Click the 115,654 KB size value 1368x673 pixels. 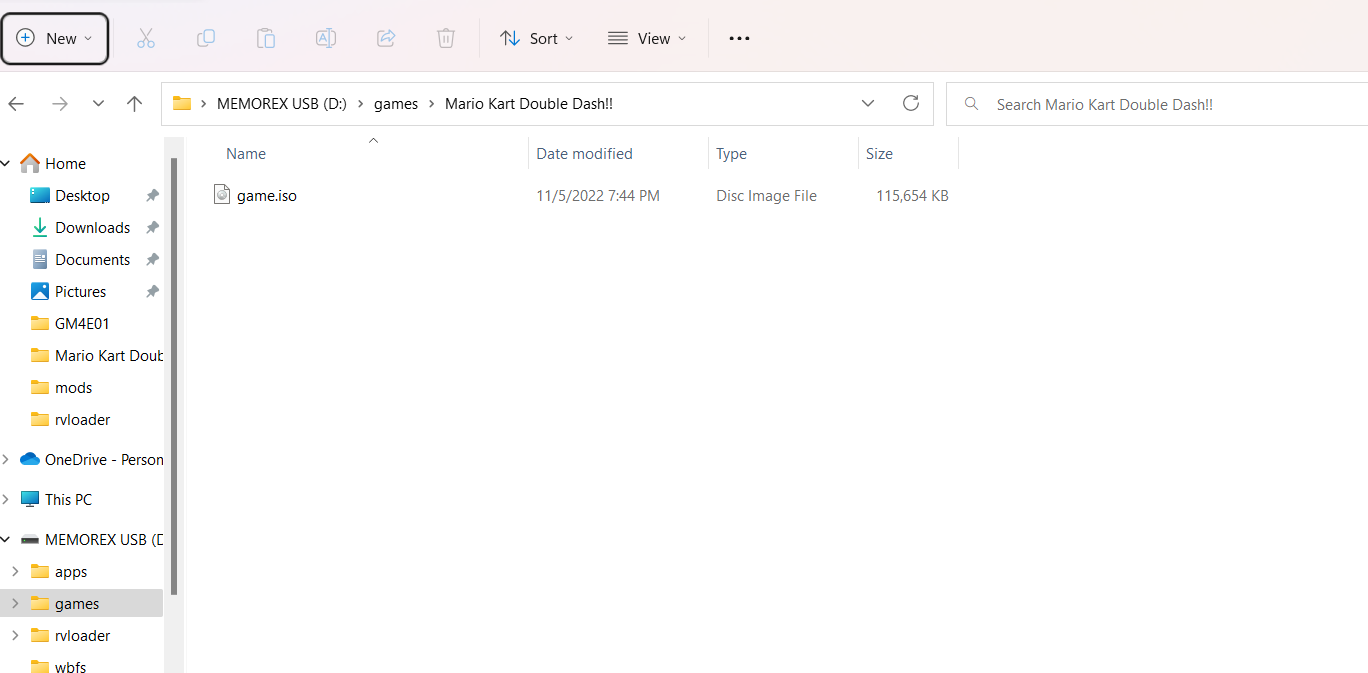[912, 196]
